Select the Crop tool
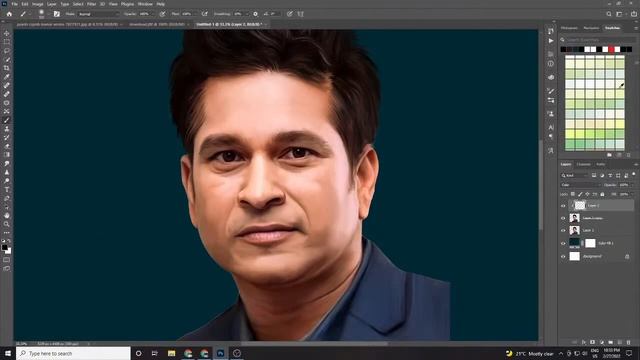 (x=7, y=68)
